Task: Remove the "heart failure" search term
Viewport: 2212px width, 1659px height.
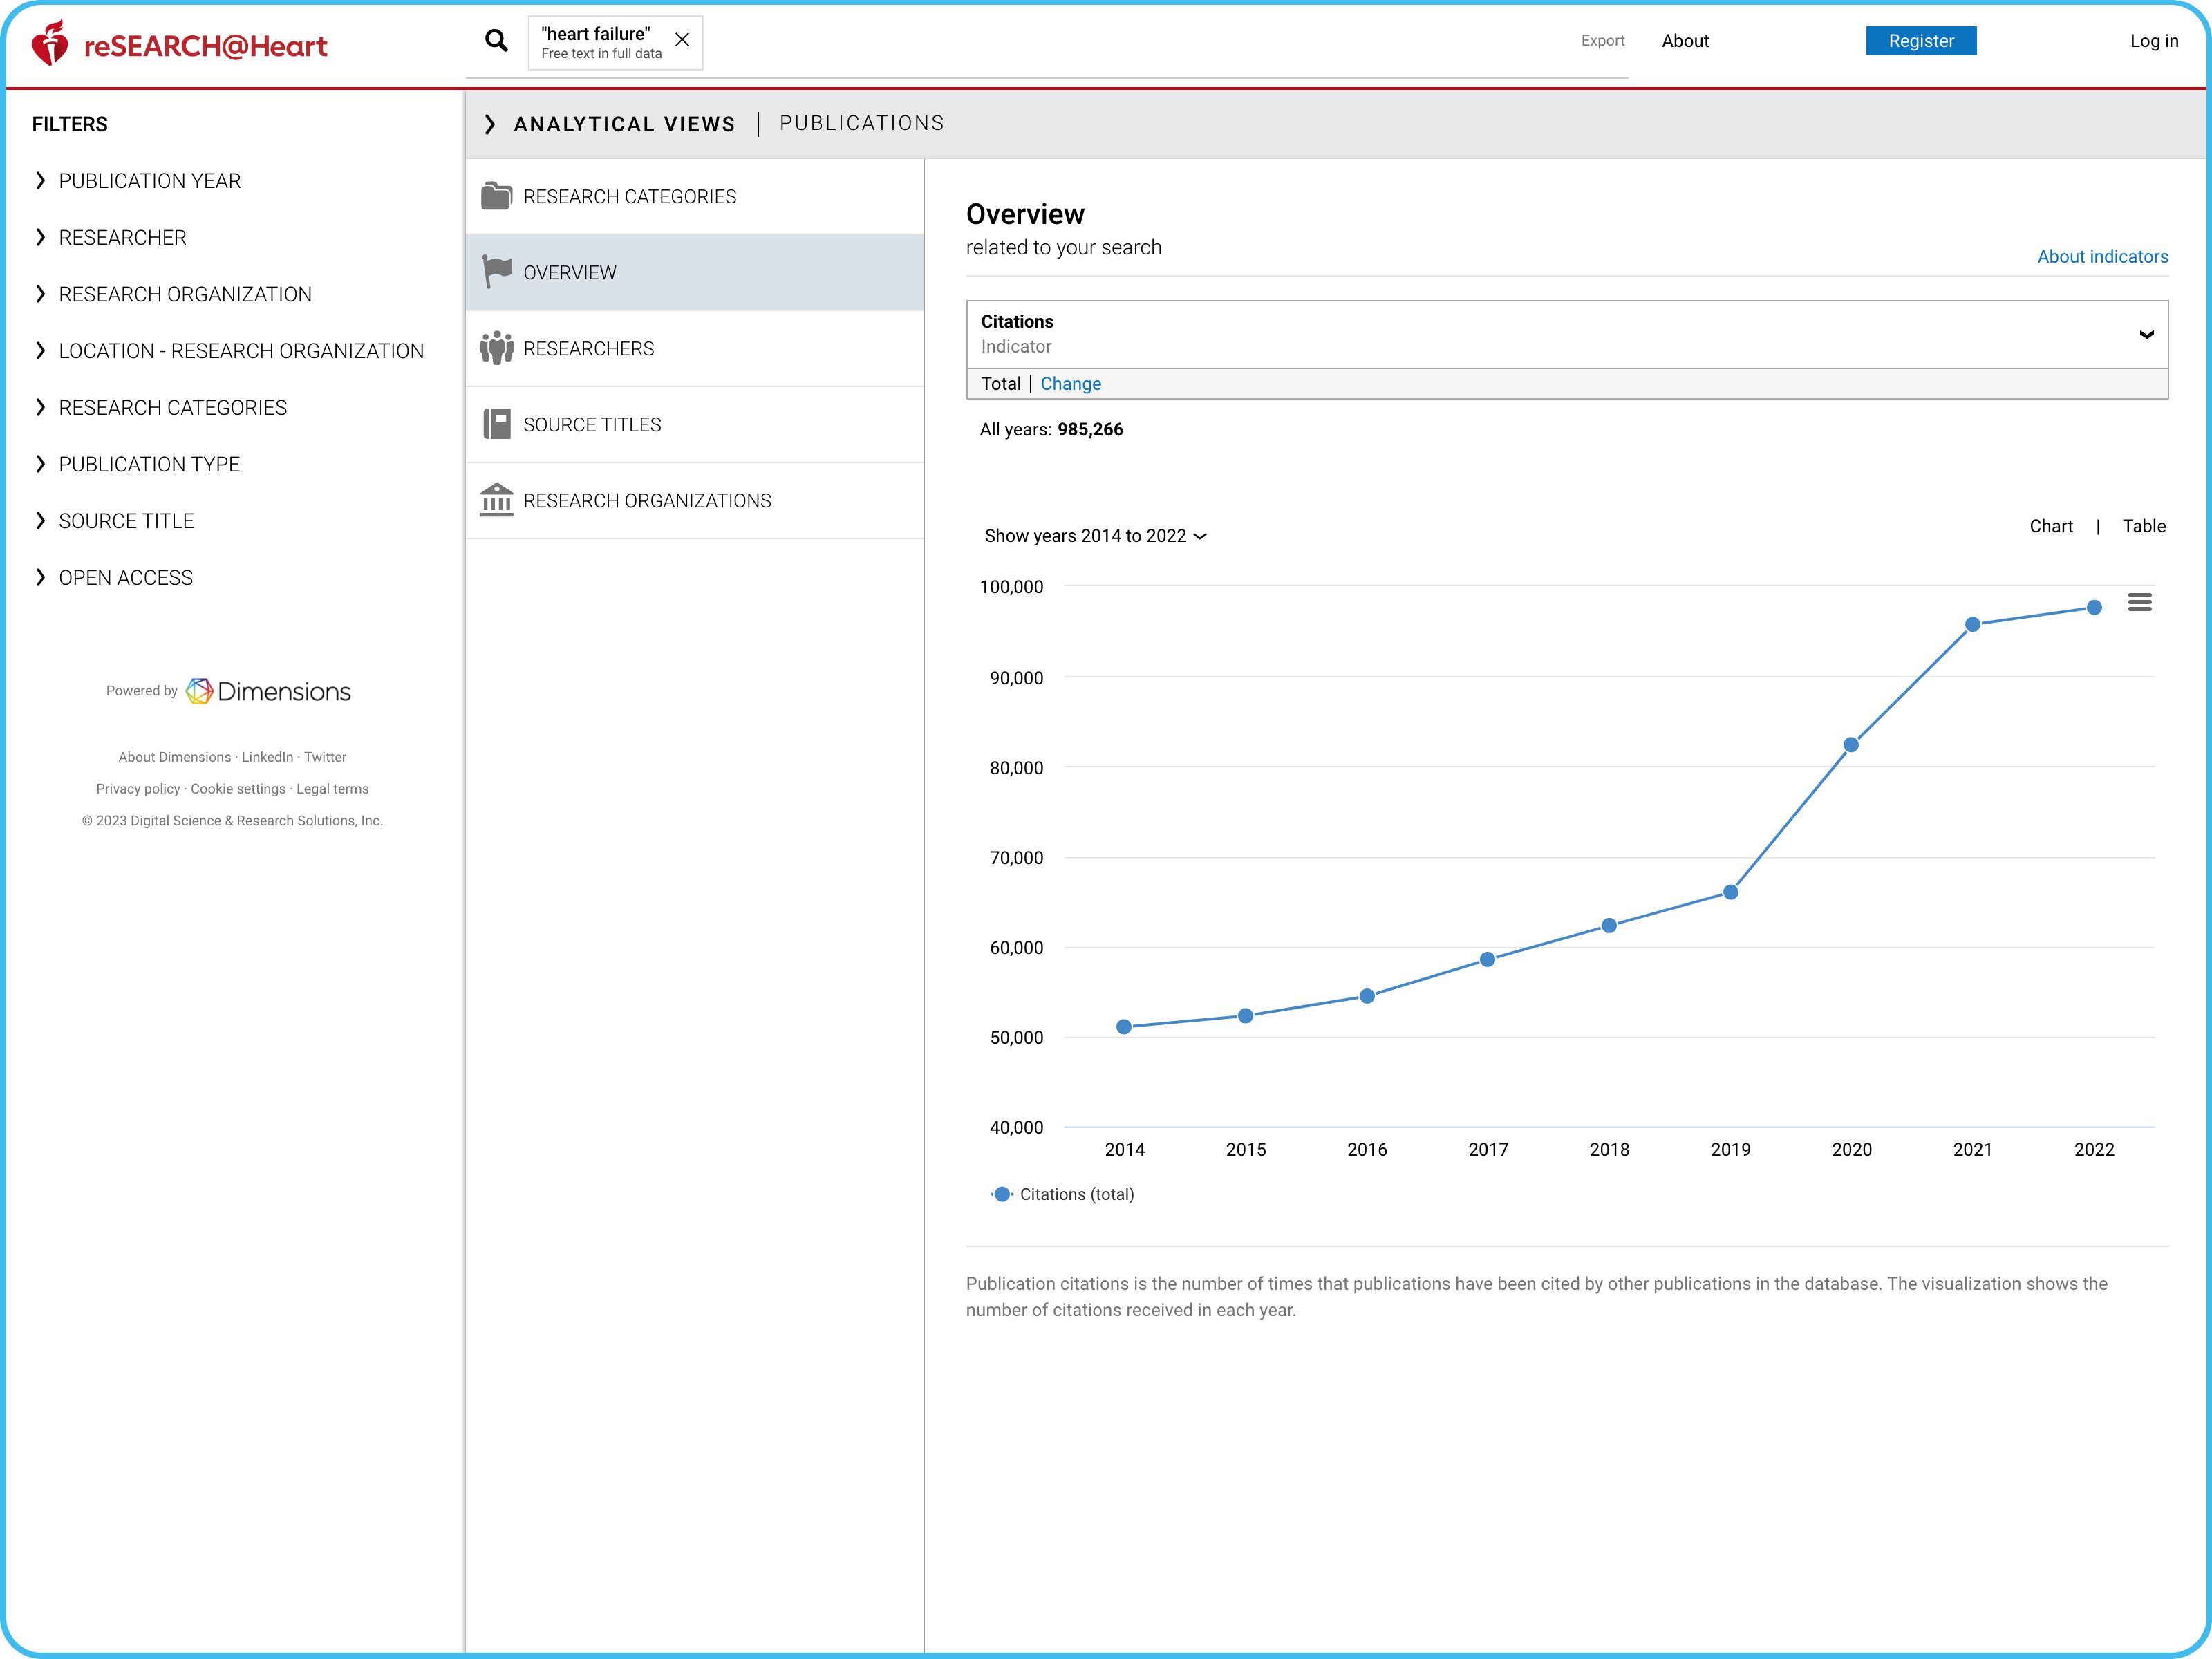Action: pos(682,40)
